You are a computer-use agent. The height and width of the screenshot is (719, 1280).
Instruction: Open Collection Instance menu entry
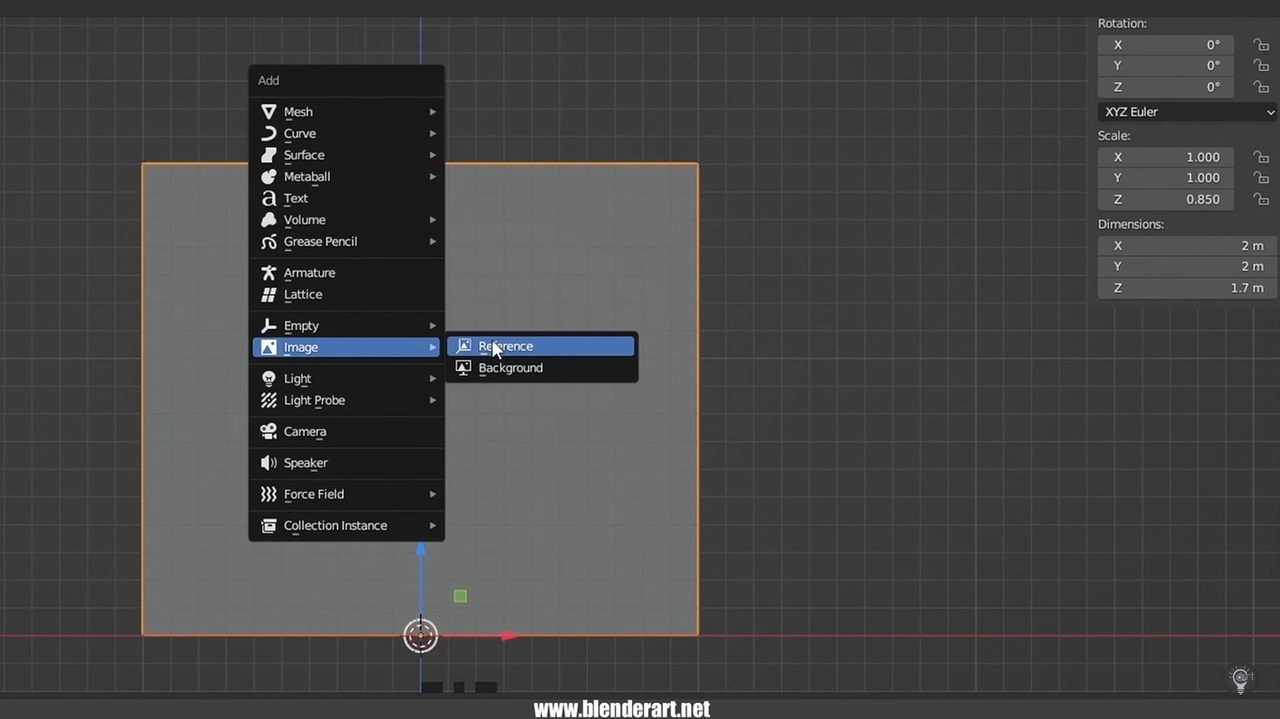click(346, 526)
